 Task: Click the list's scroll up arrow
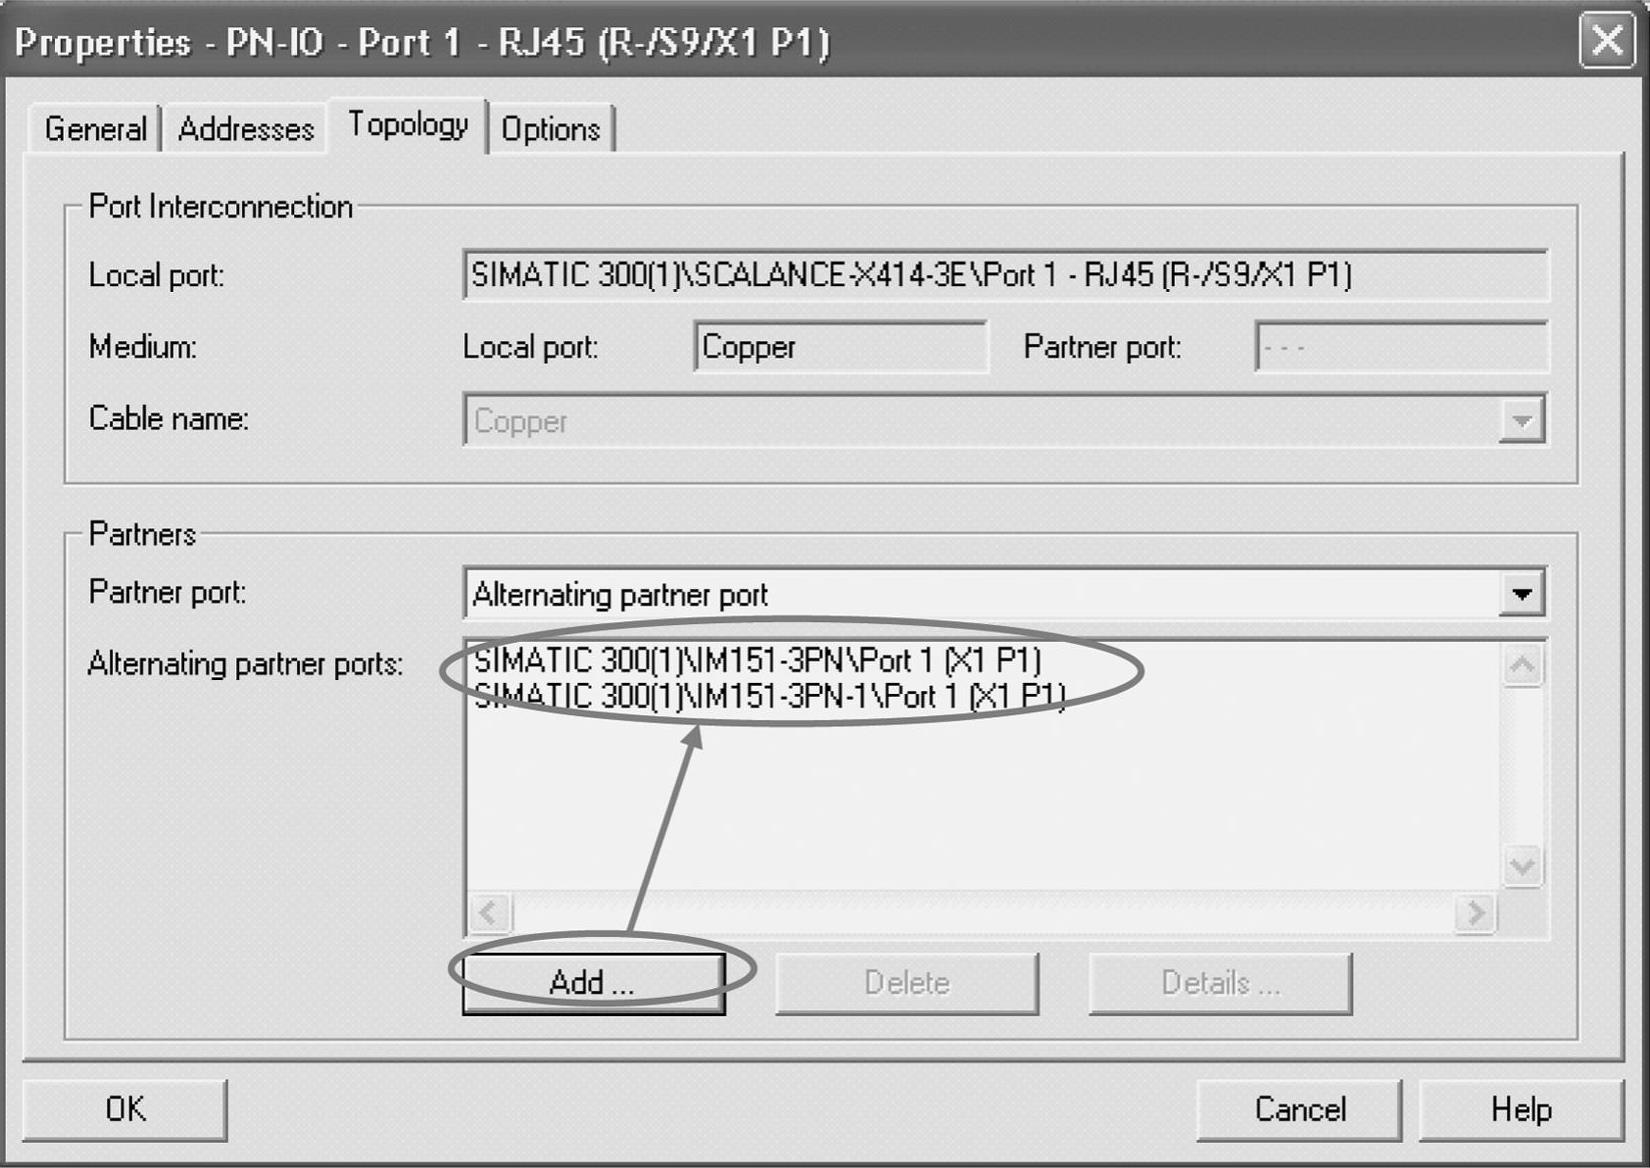[x=1522, y=665]
